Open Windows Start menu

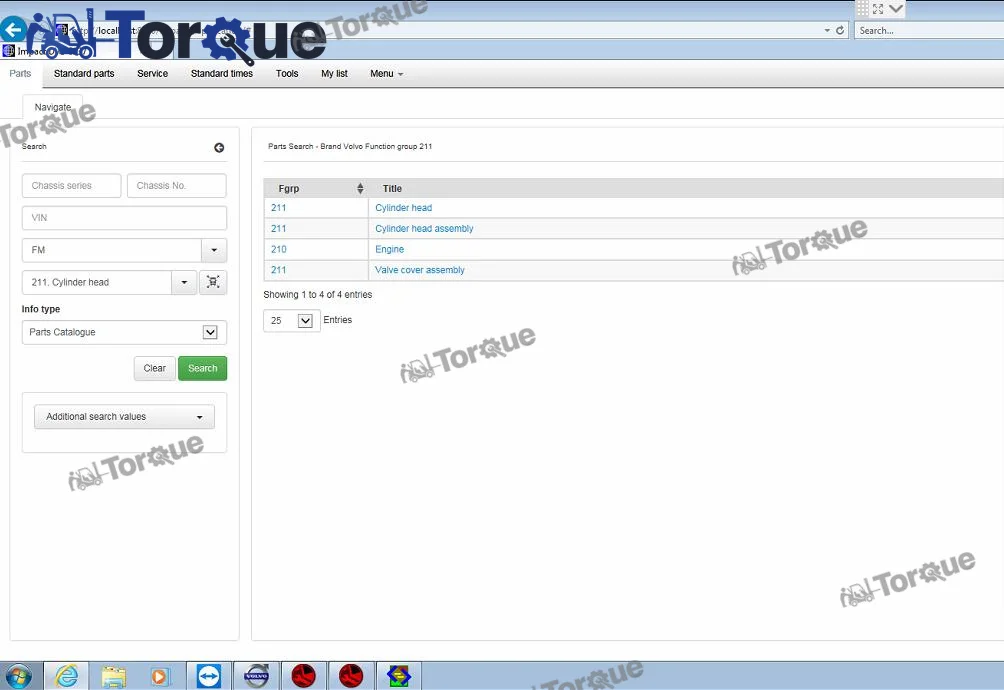coord(18,676)
